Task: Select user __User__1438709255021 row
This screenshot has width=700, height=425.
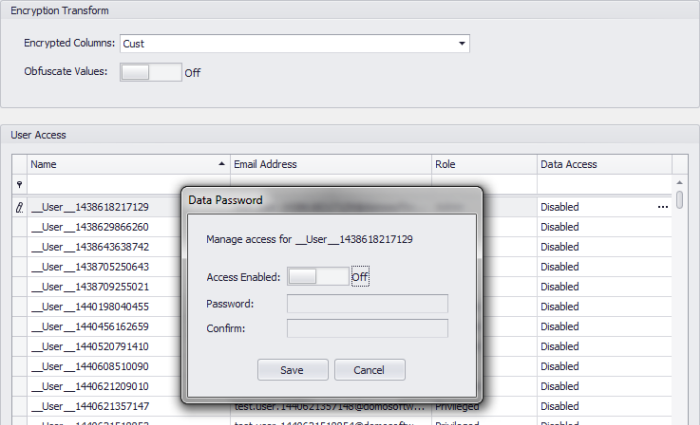Action: pyautogui.click(x=342, y=287)
